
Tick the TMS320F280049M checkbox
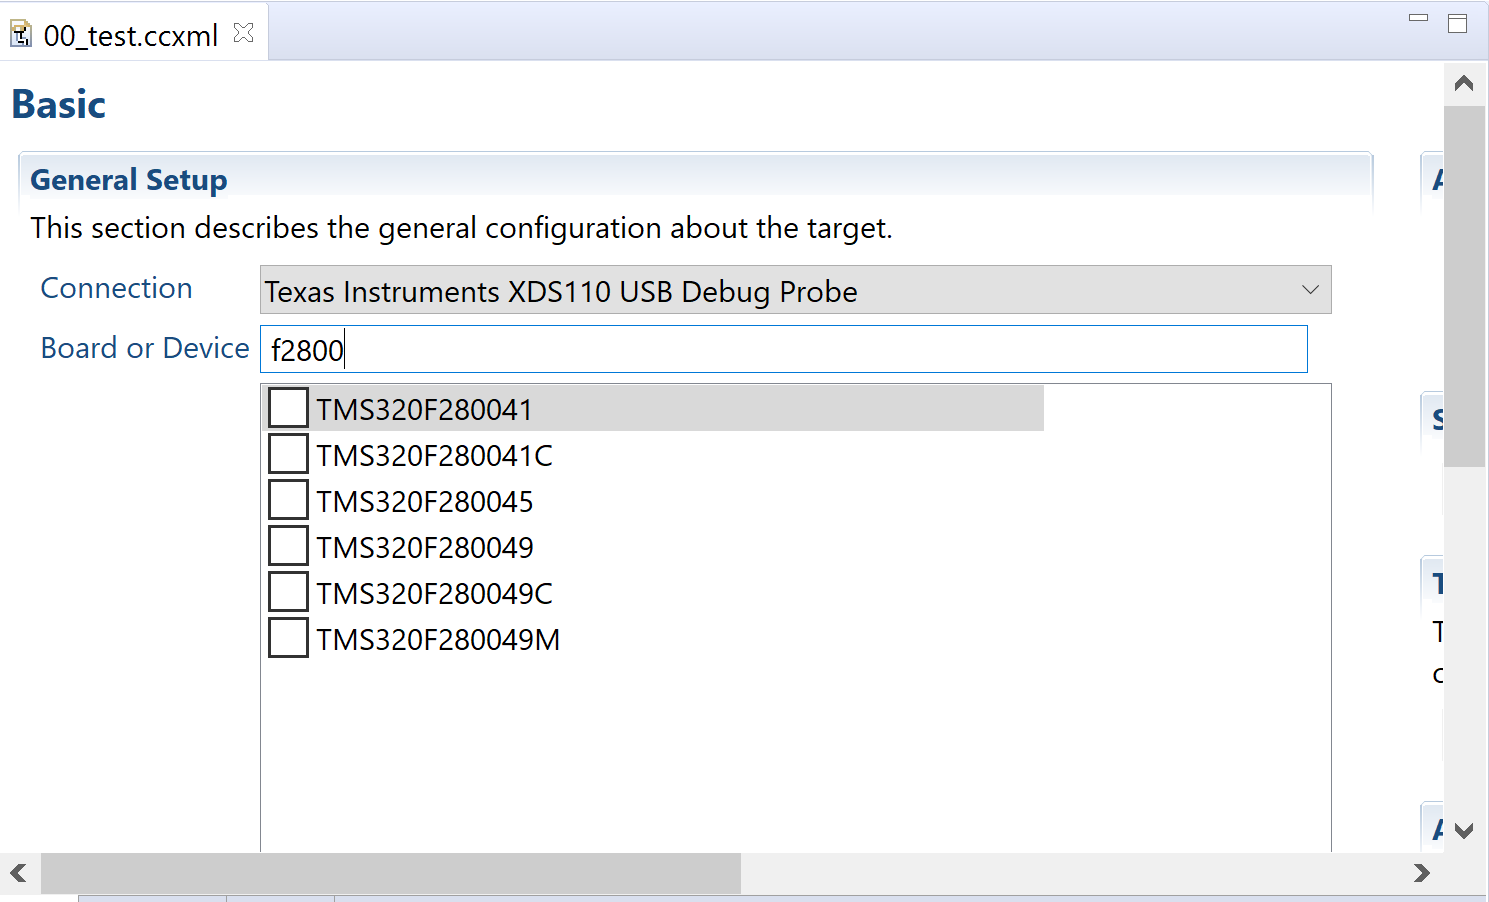pos(288,638)
